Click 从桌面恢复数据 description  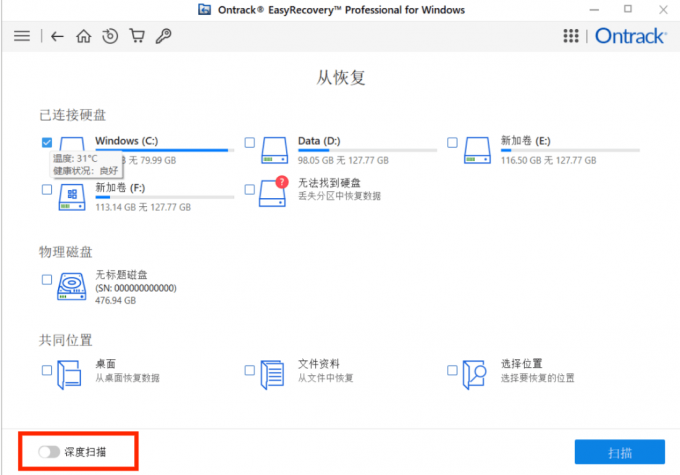(x=128, y=378)
